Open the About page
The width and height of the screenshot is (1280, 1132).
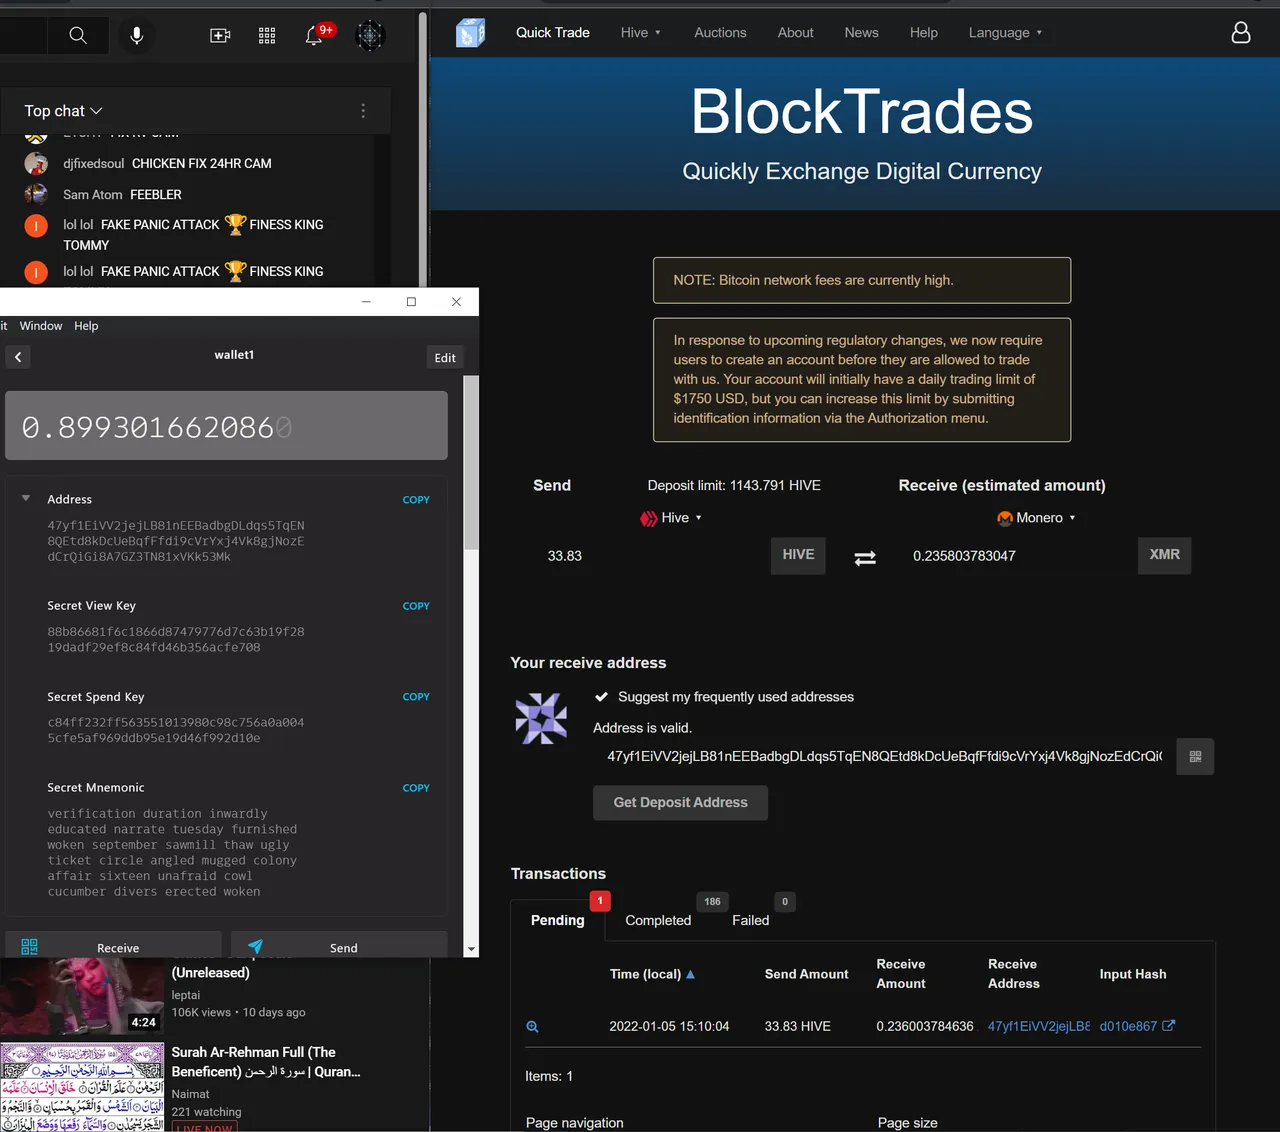(795, 33)
